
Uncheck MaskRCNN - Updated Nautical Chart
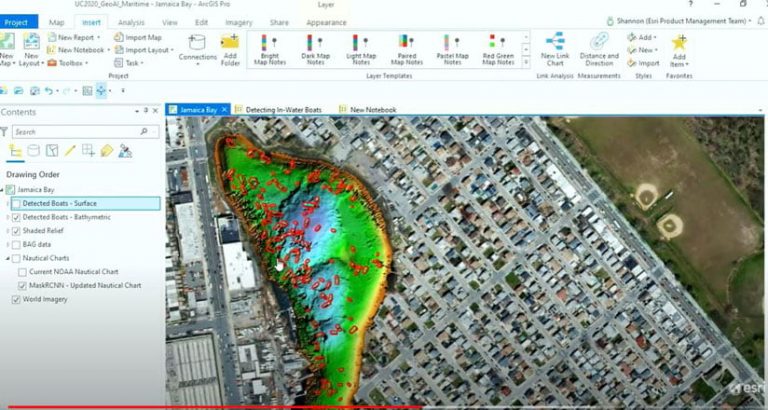pyautogui.click(x=23, y=286)
